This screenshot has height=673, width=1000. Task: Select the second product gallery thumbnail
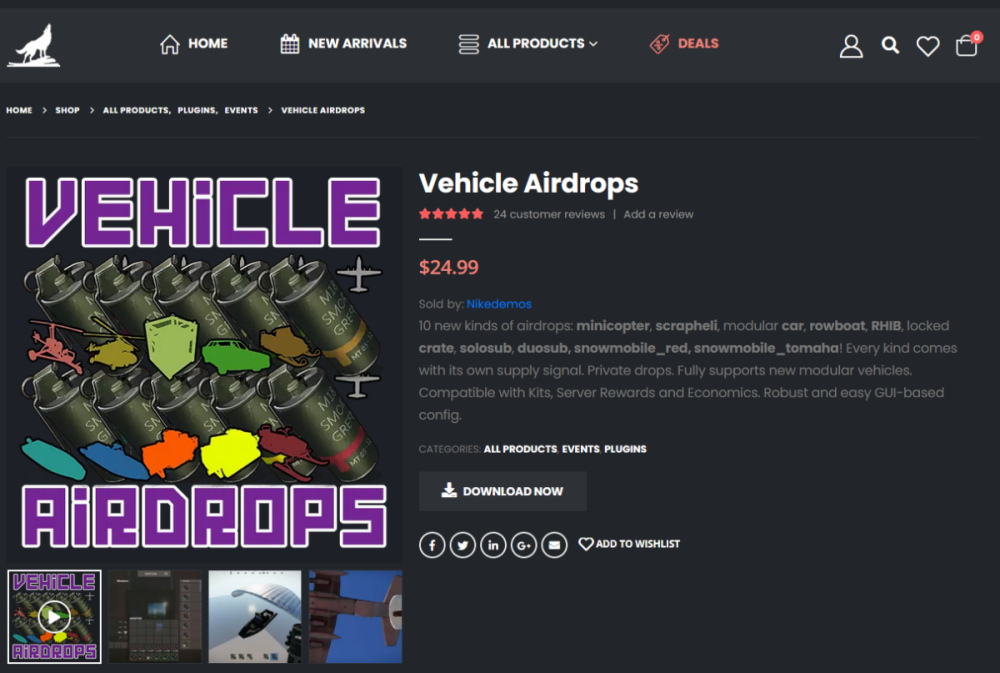point(155,616)
